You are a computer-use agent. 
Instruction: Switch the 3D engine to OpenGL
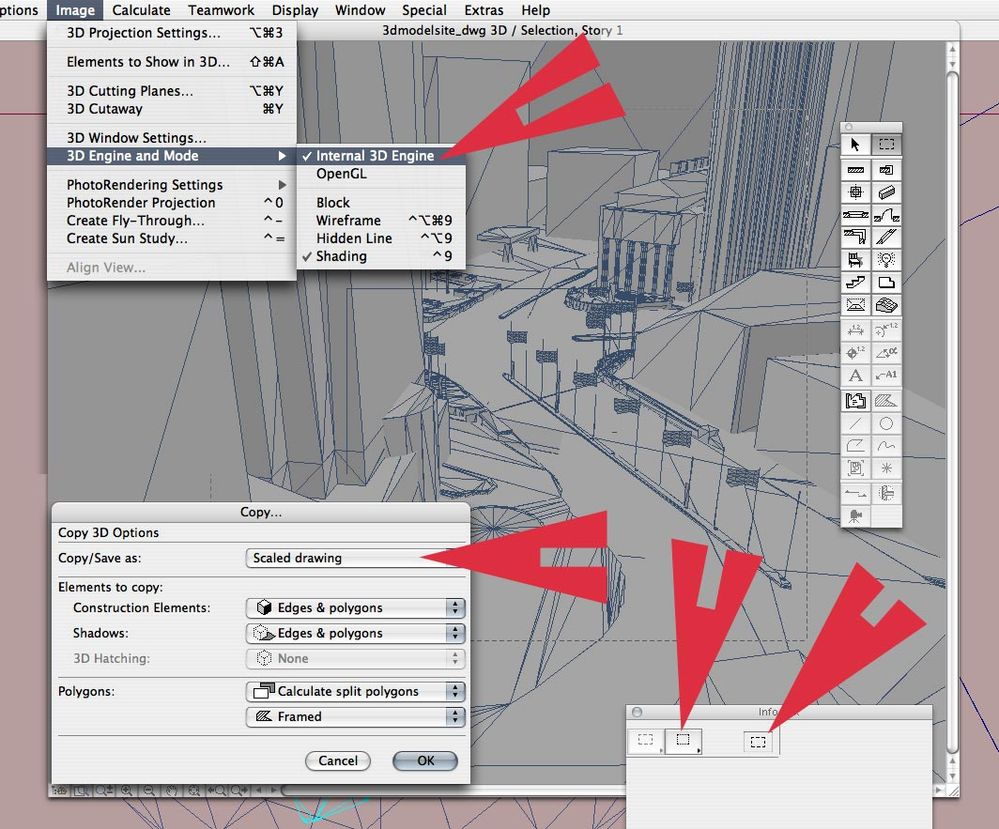(x=381, y=173)
